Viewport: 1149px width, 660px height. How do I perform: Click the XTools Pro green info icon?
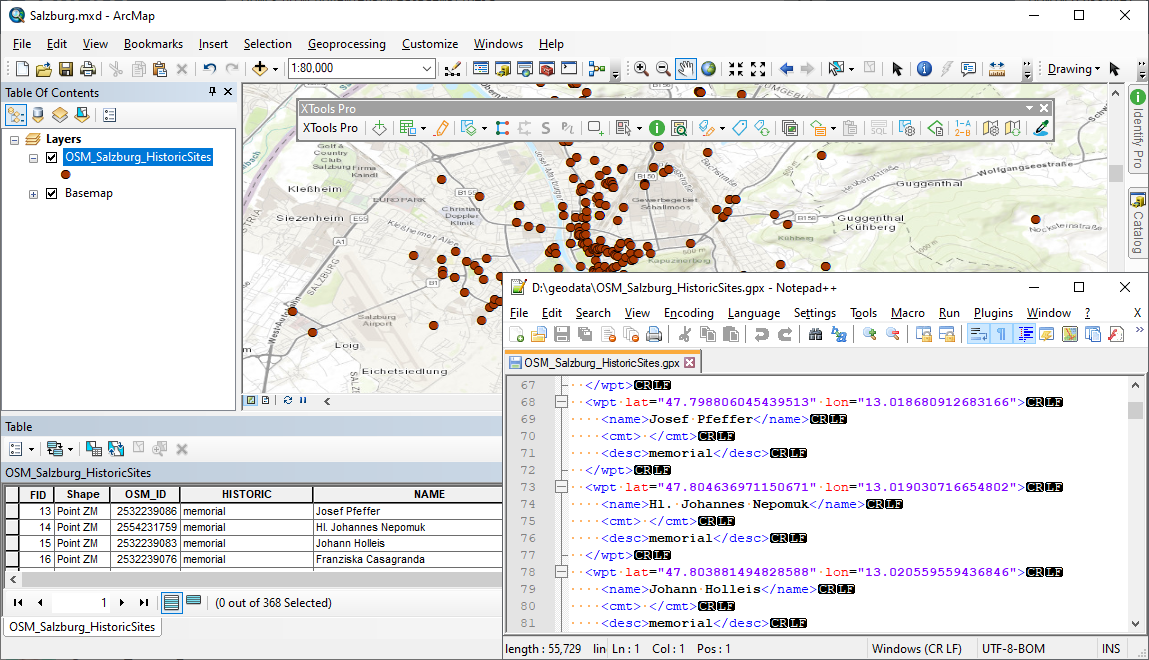tap(657, 128)
